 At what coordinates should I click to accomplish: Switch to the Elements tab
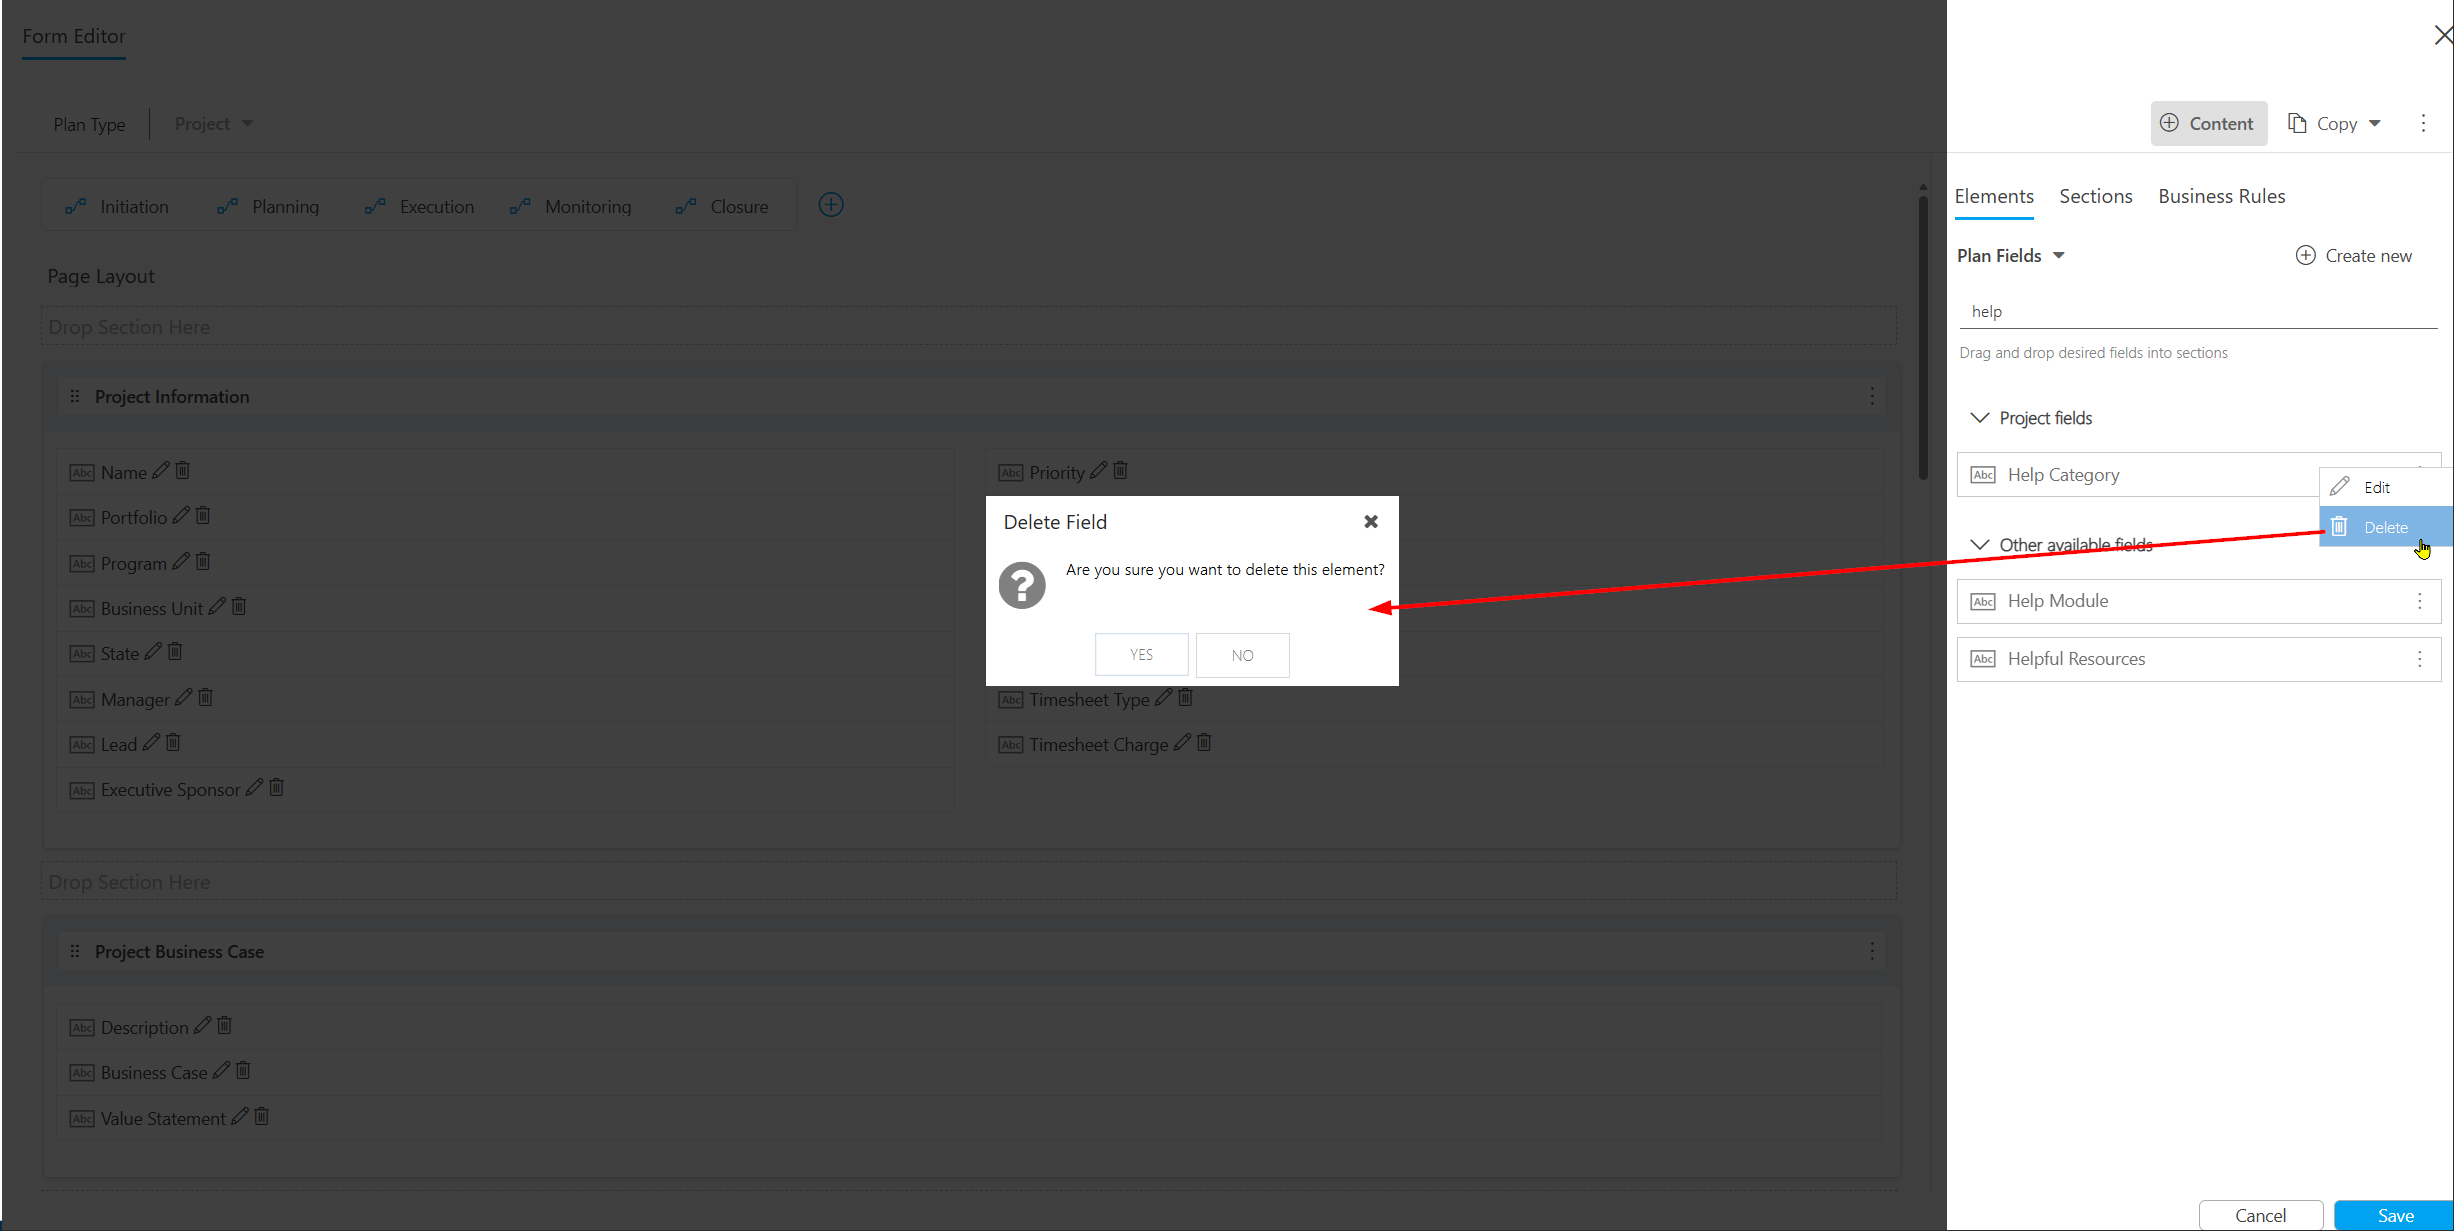pyautogui.click(x=1994, y=196)
